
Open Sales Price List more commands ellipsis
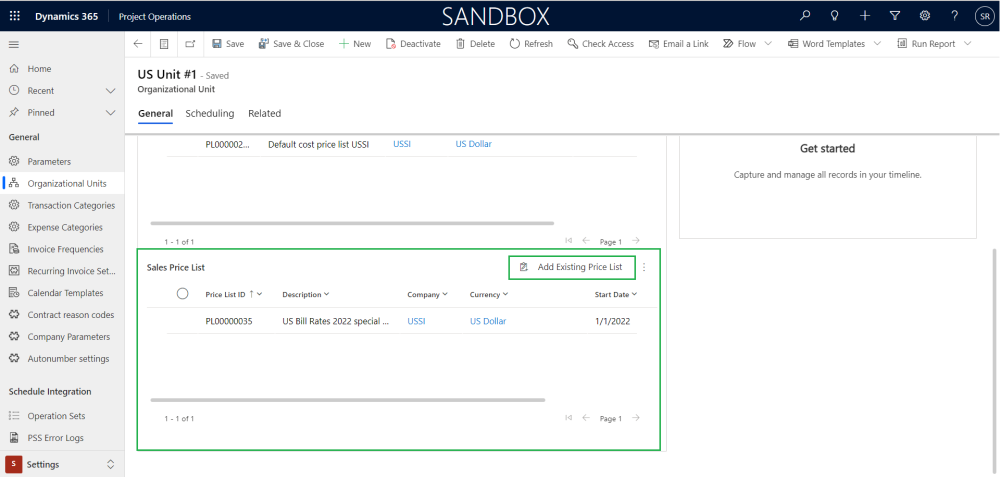click(x=644, y=268)
